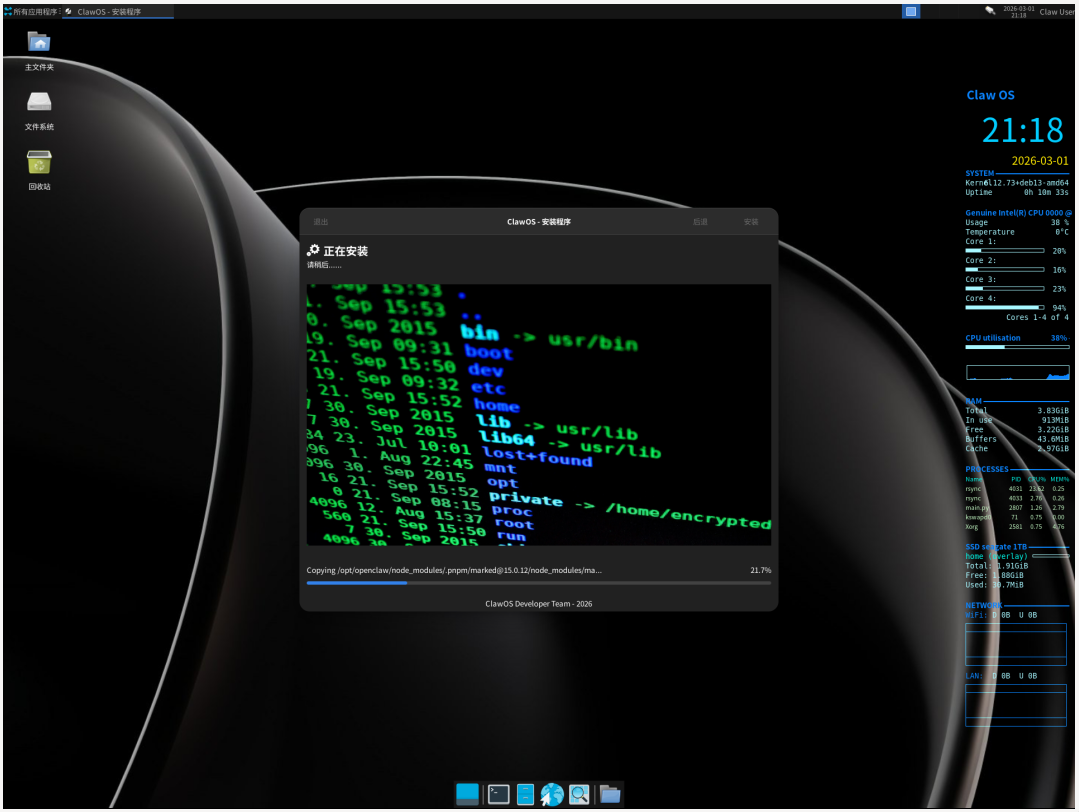Click the Core 1 usage bar
This screenshot has width=1079, height=812.
point(1005,250)
